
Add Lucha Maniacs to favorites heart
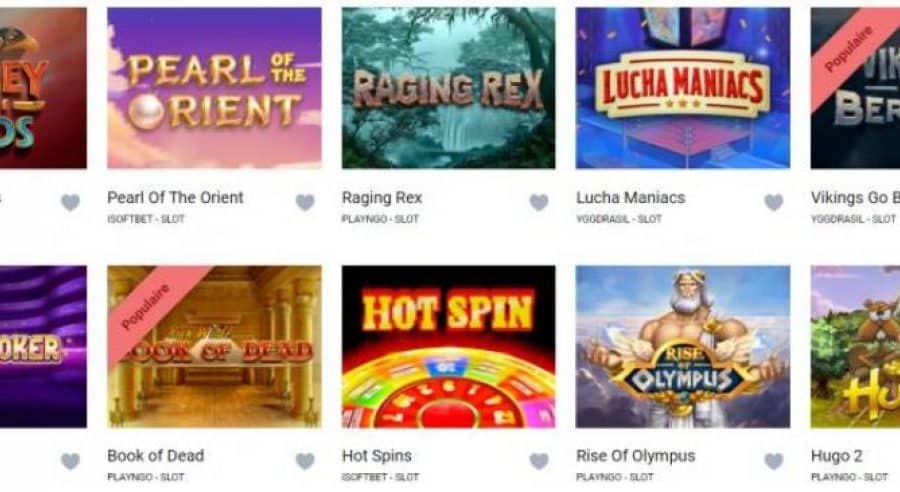tap(773, 202)
